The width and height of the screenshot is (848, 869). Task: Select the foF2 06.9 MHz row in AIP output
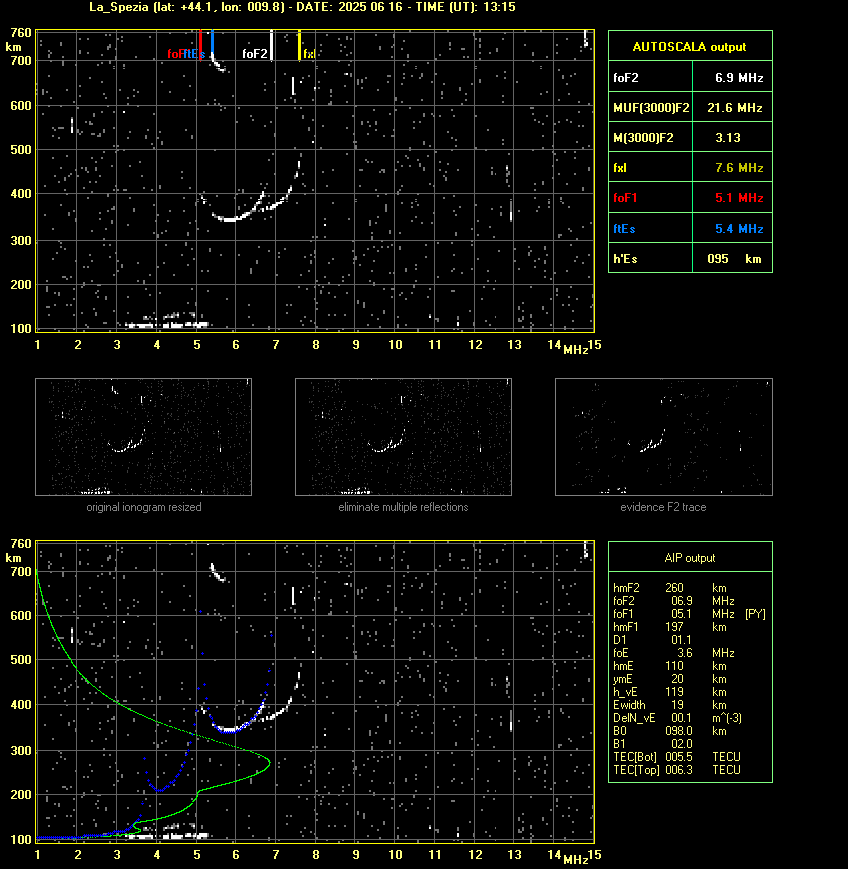[x=674, y=601]
